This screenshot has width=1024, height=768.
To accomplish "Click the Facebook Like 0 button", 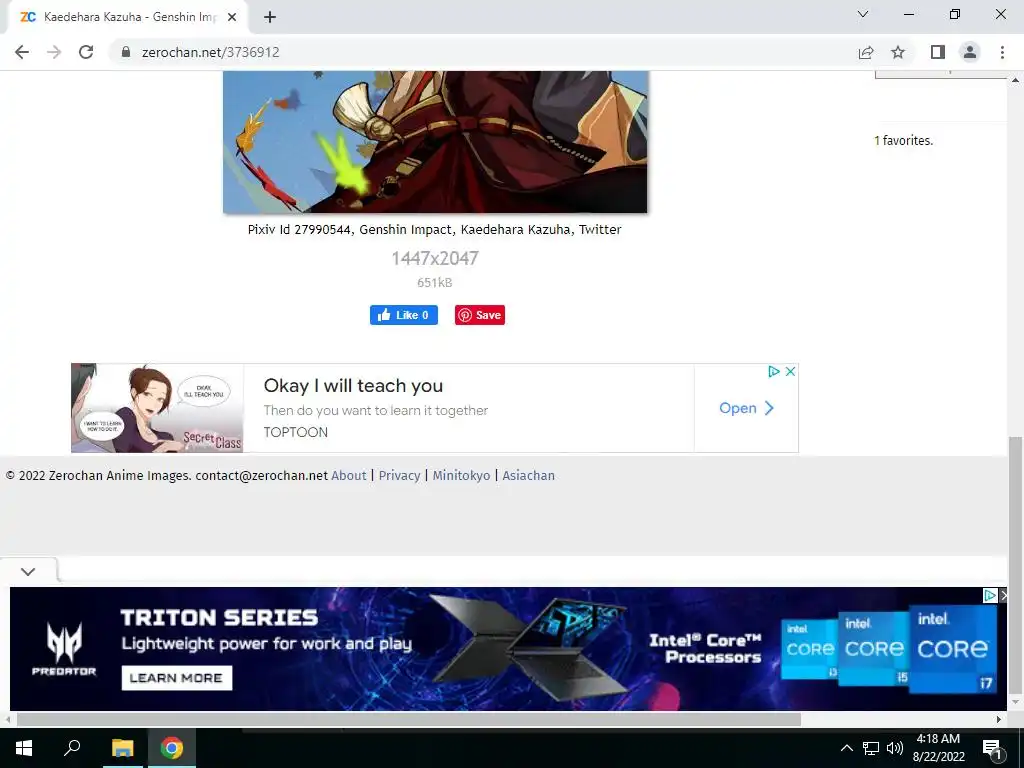I will 404,315.
